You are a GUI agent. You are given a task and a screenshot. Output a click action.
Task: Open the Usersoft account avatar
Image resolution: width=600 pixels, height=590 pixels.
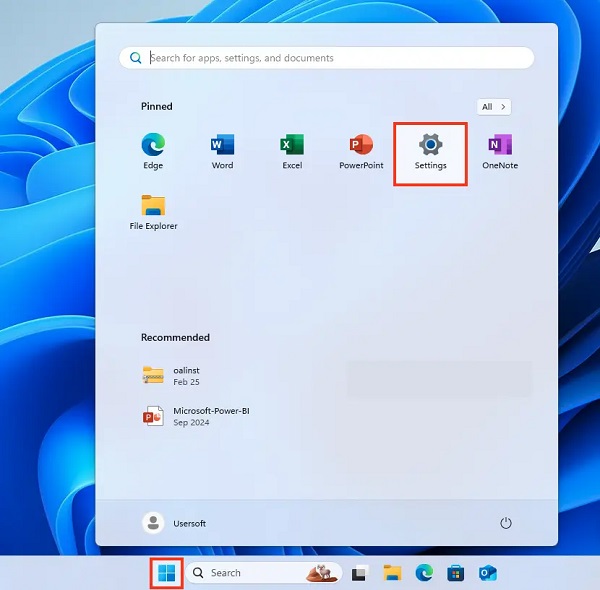click(x=153, y=523)
